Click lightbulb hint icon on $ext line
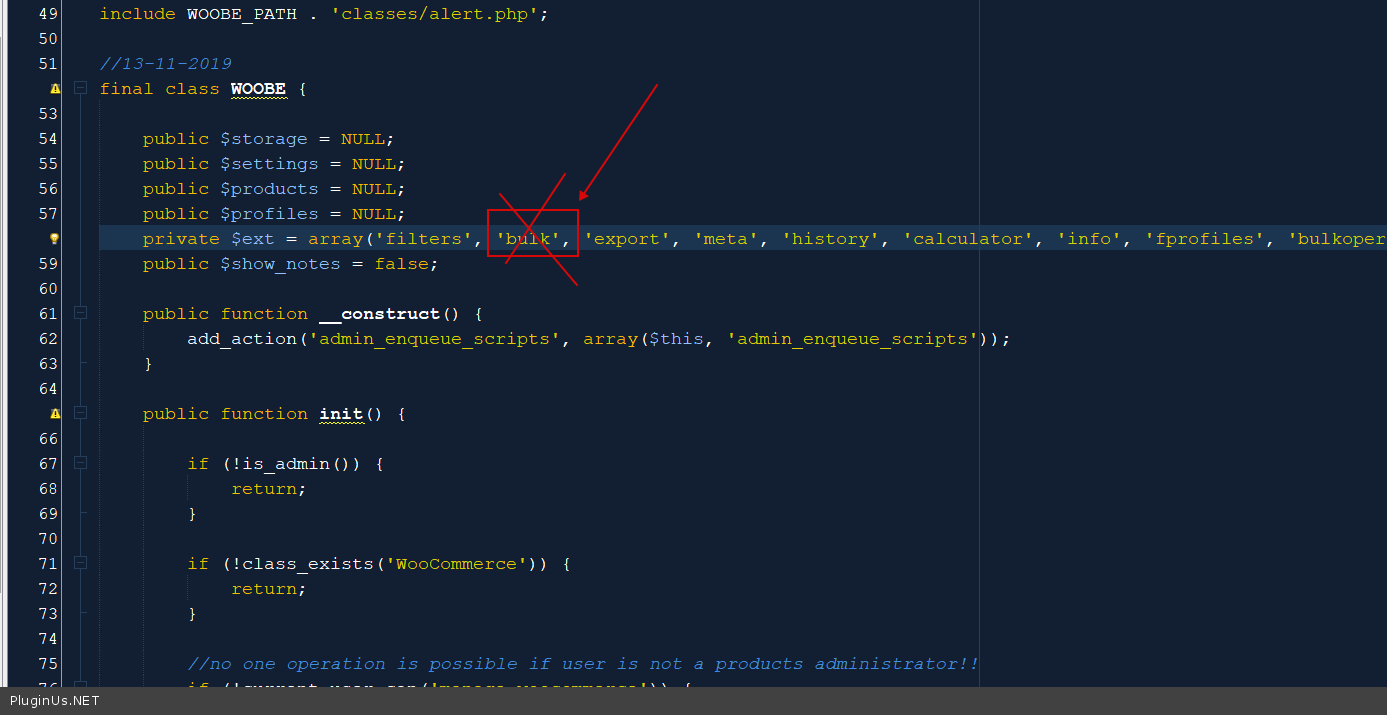 click(55, 239)
